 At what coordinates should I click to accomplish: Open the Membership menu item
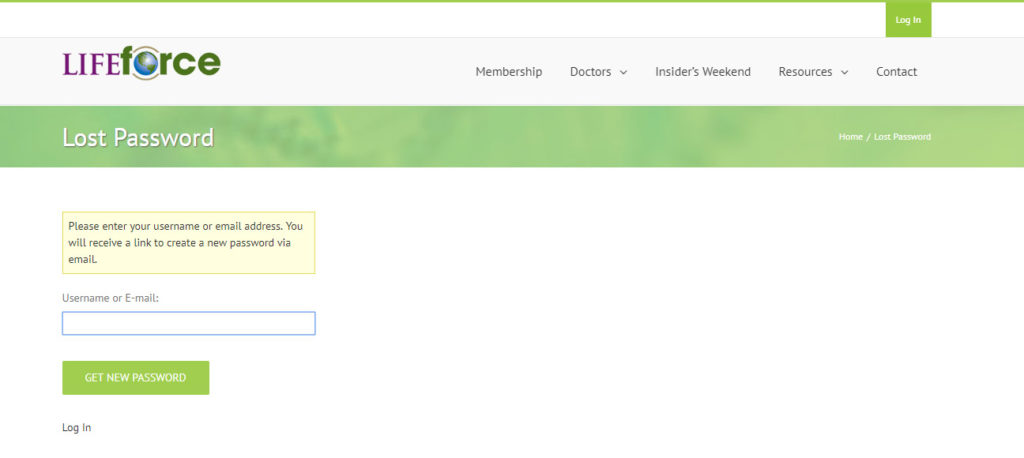point(508,72)
